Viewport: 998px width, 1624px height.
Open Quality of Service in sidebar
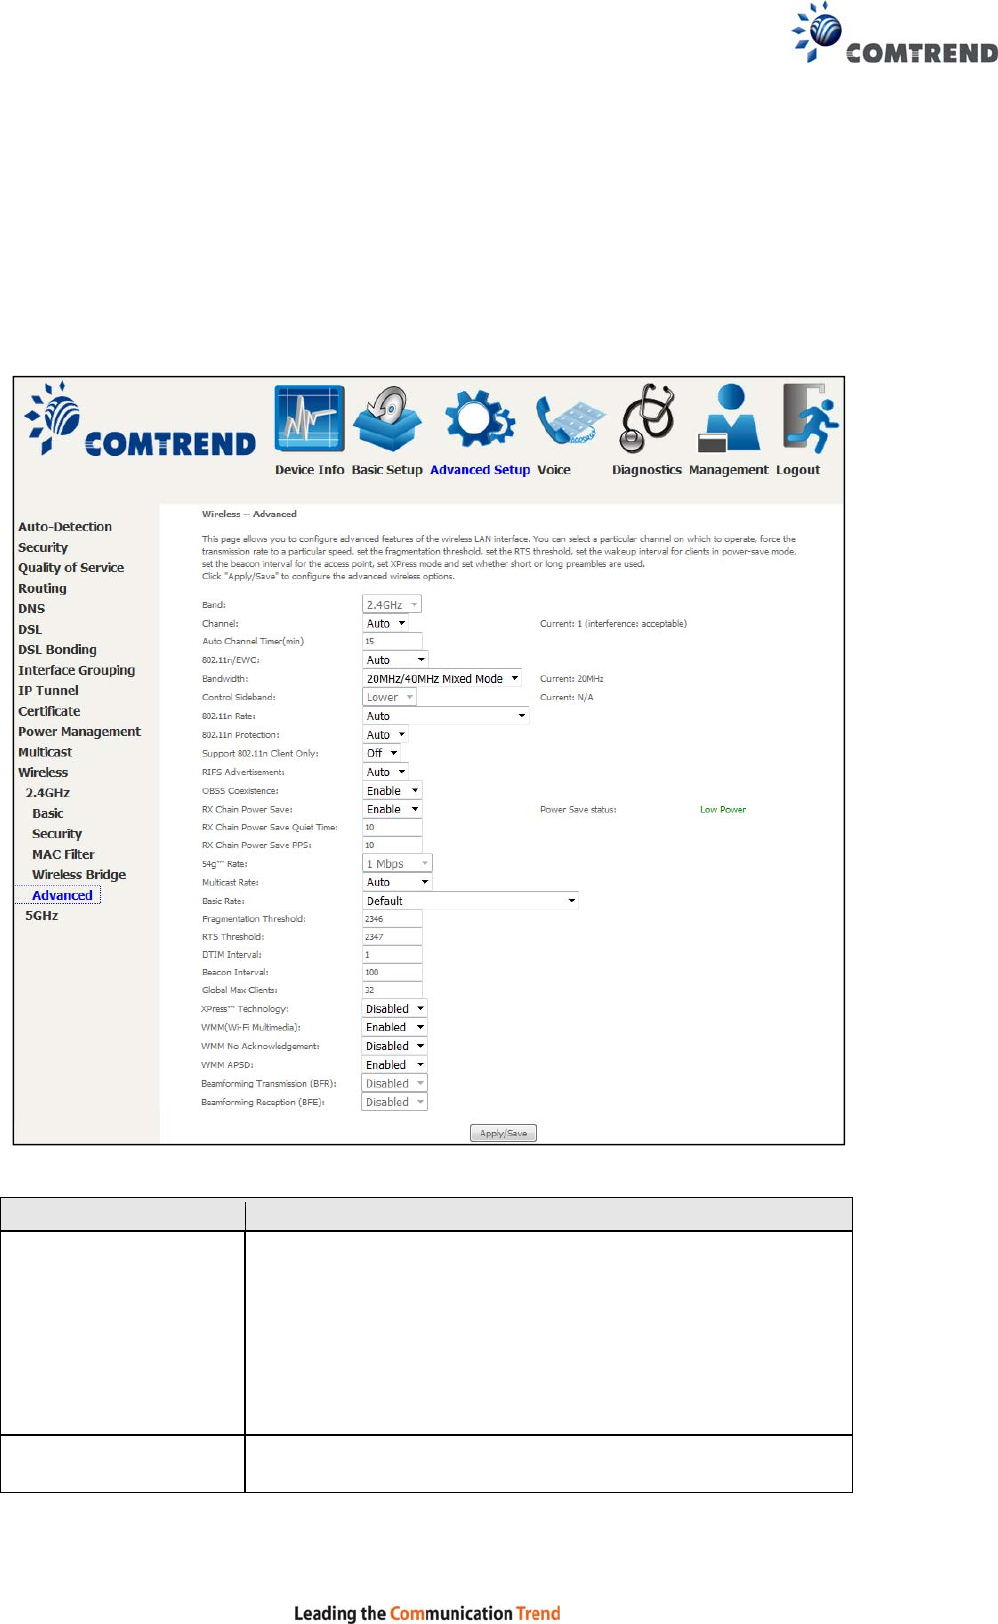(x=71, y=568)
